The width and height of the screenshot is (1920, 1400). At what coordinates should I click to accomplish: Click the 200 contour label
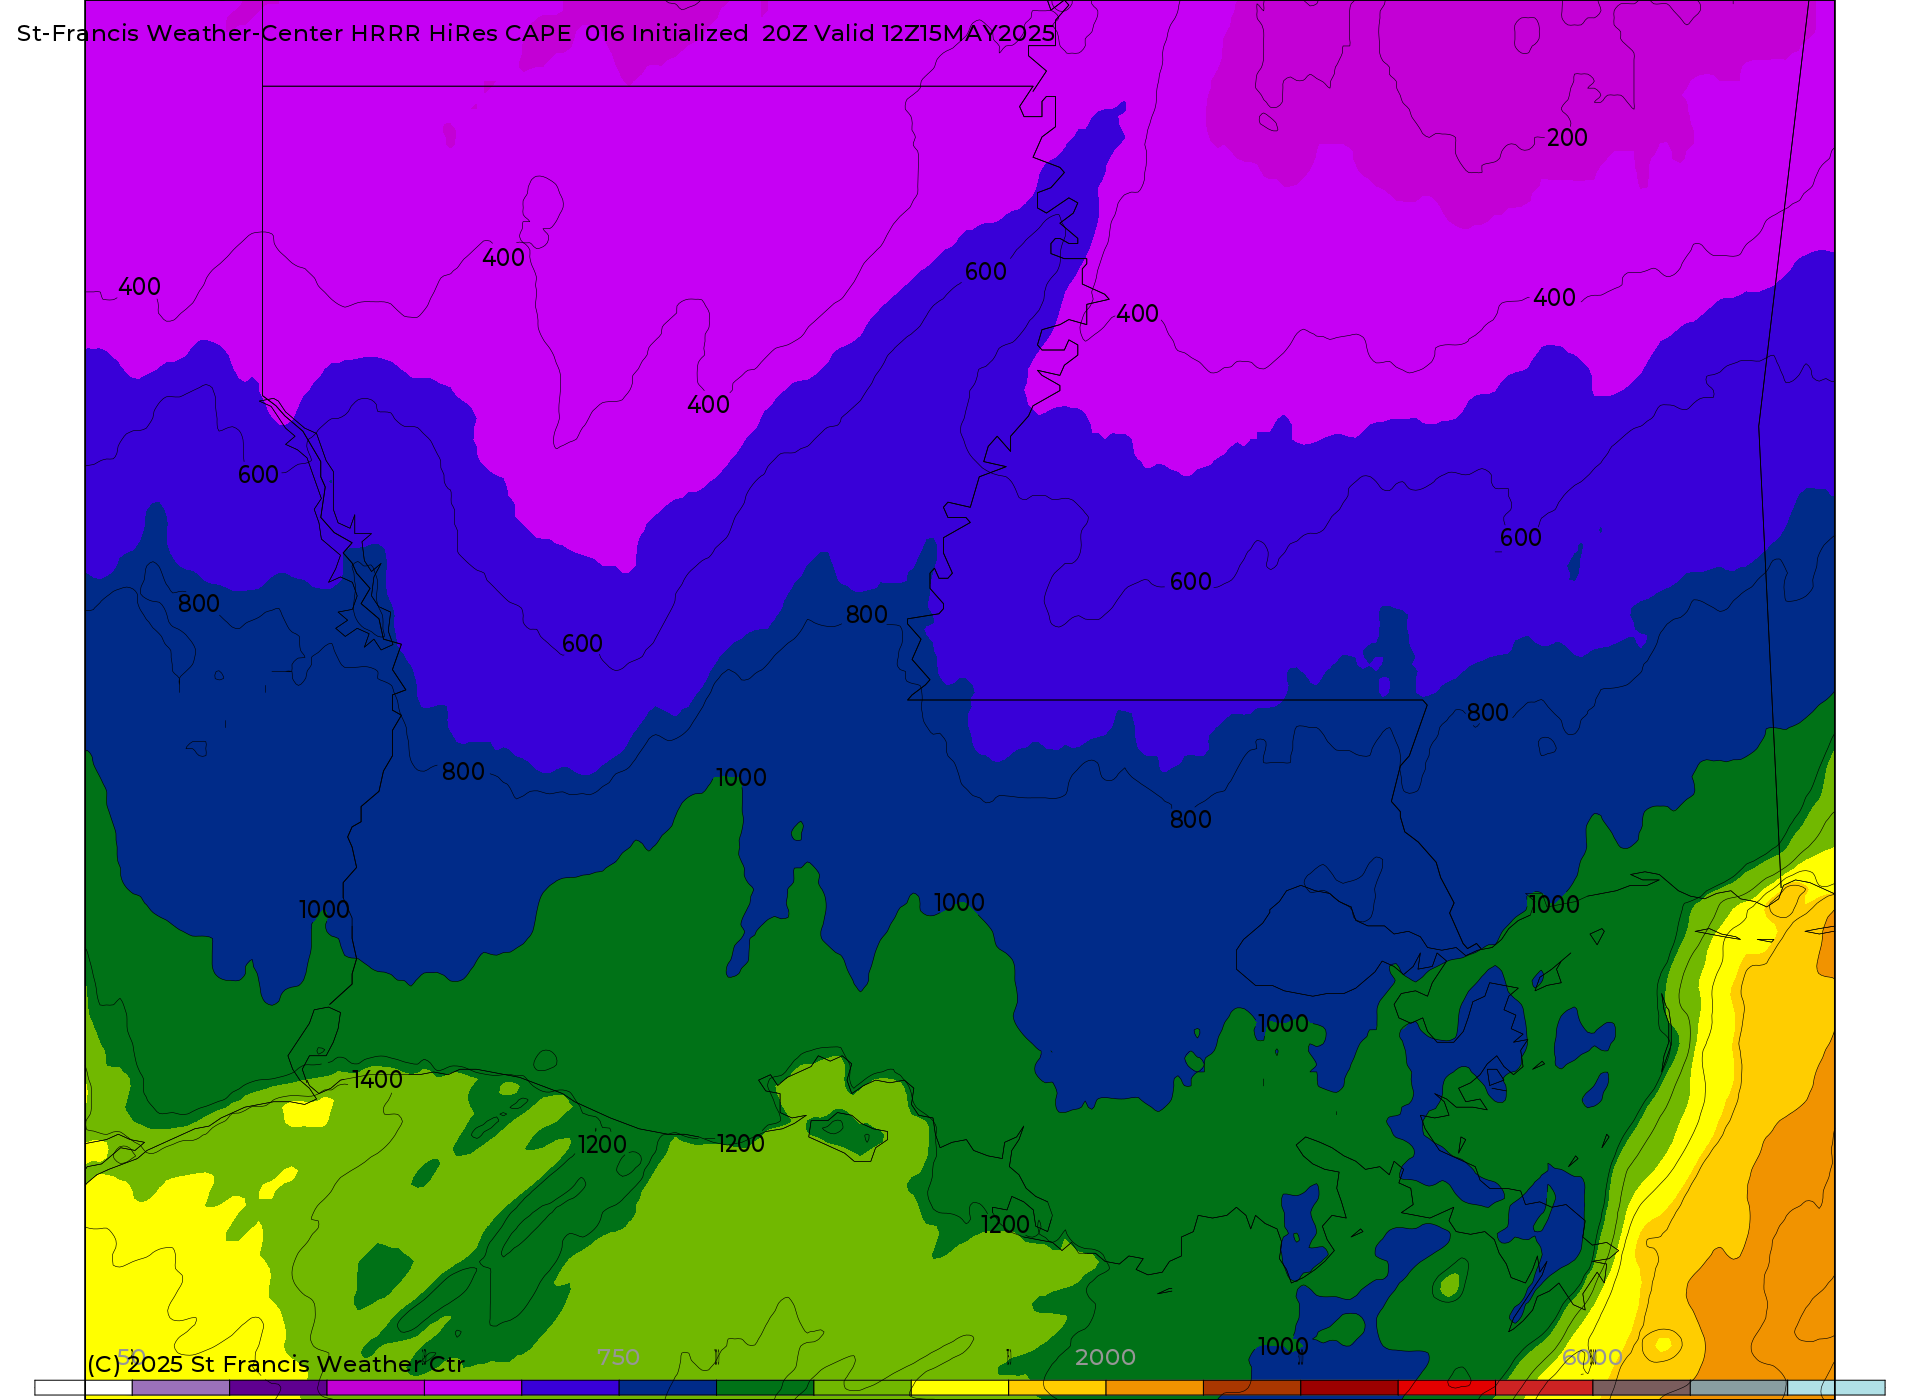(x=1567, y=138)
